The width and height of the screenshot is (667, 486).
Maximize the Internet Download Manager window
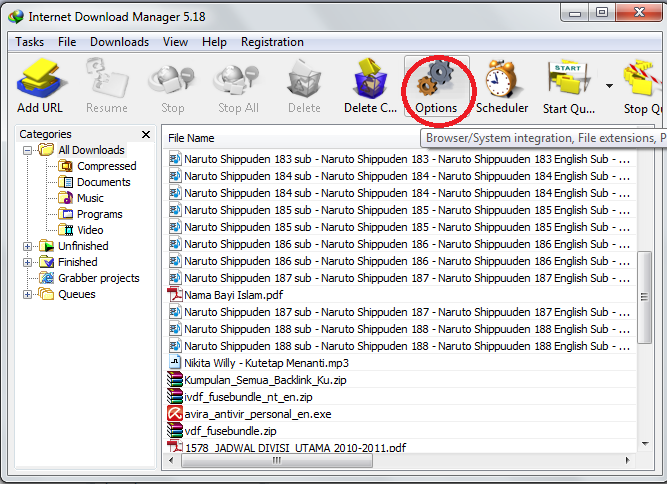coord(601,12)
